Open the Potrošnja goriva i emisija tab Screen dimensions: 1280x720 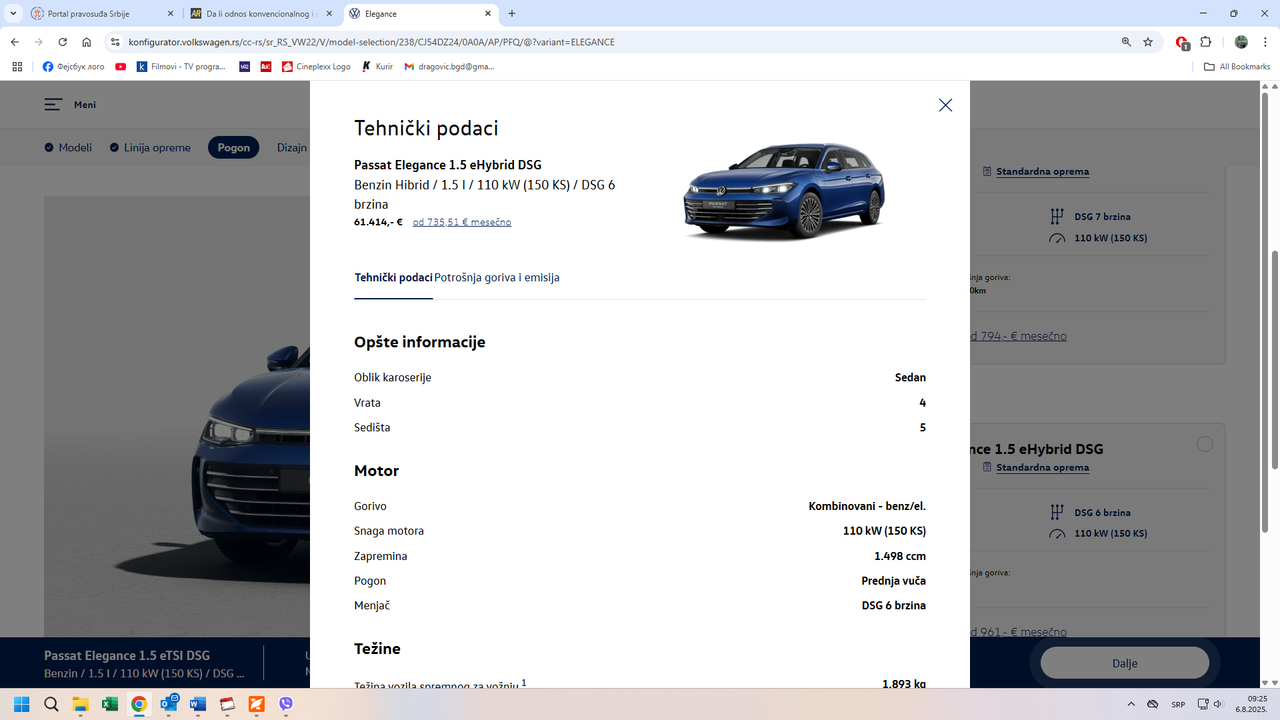click(497, 277)
